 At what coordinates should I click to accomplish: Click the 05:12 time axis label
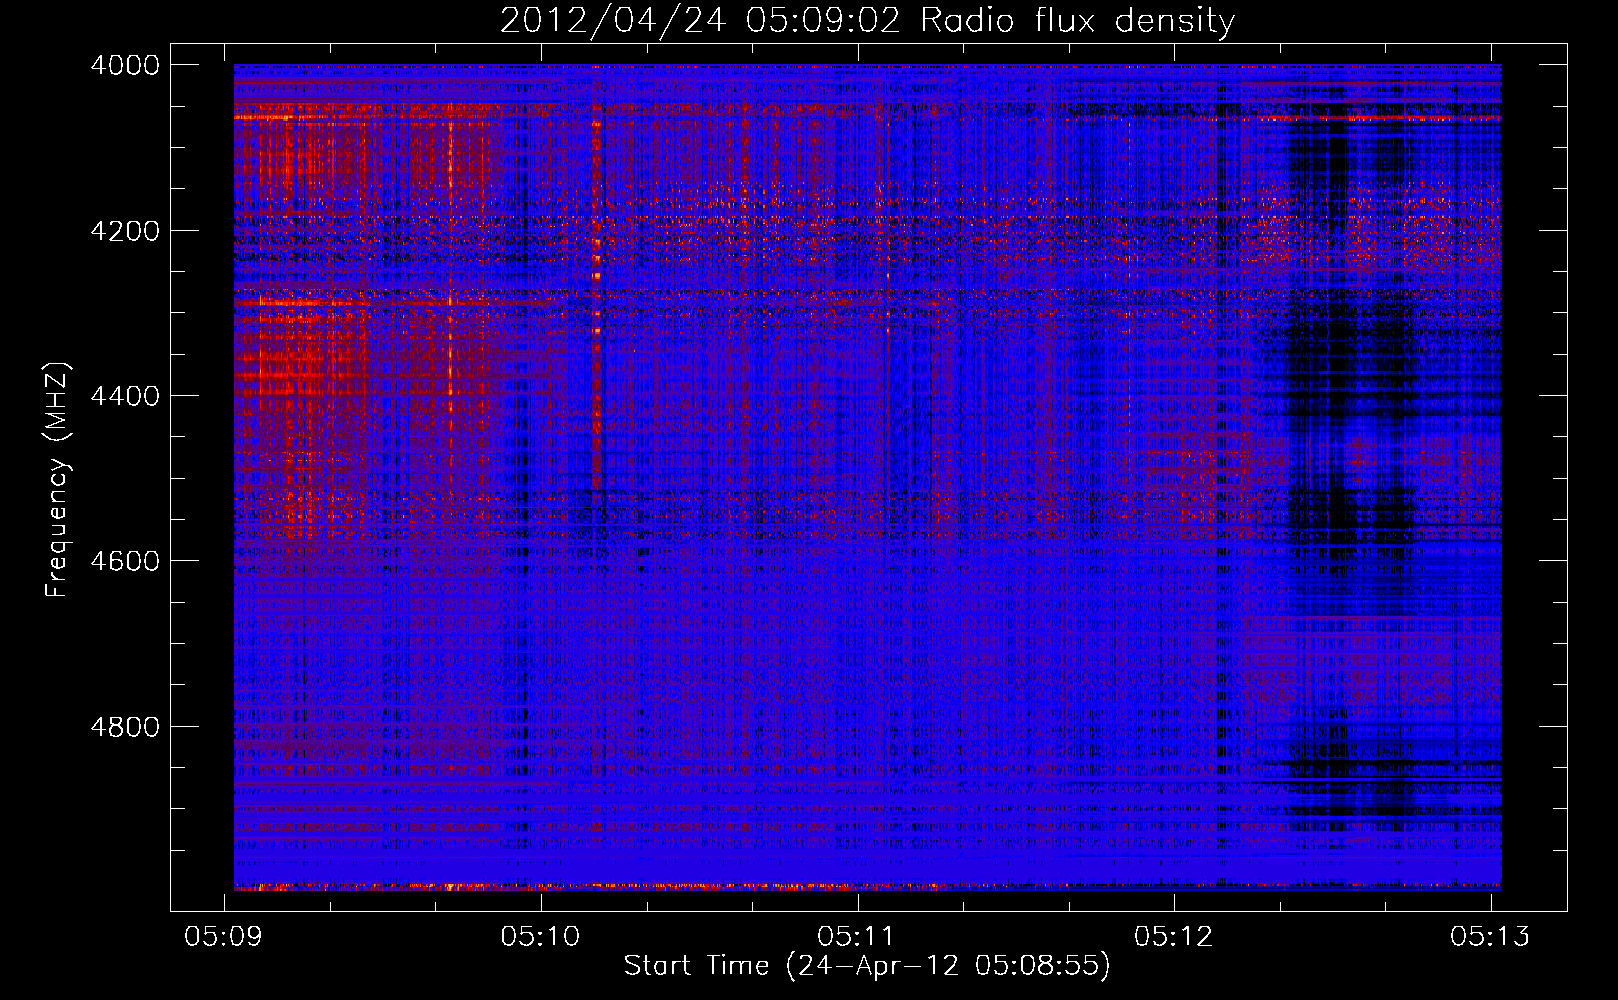[1174, 936]
